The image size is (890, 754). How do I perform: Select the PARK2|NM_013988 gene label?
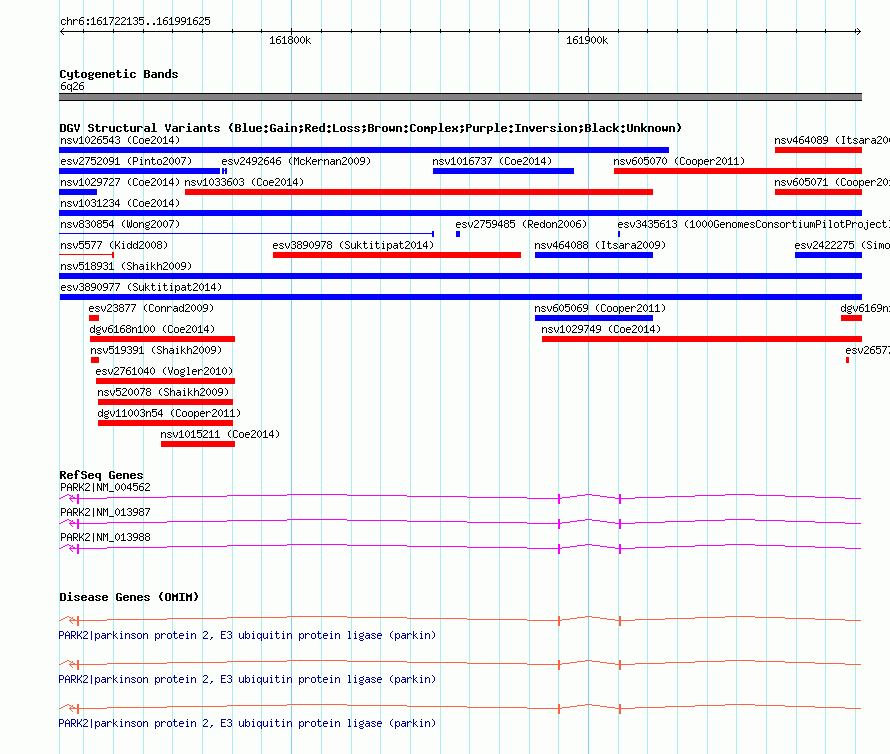[106, 538]
